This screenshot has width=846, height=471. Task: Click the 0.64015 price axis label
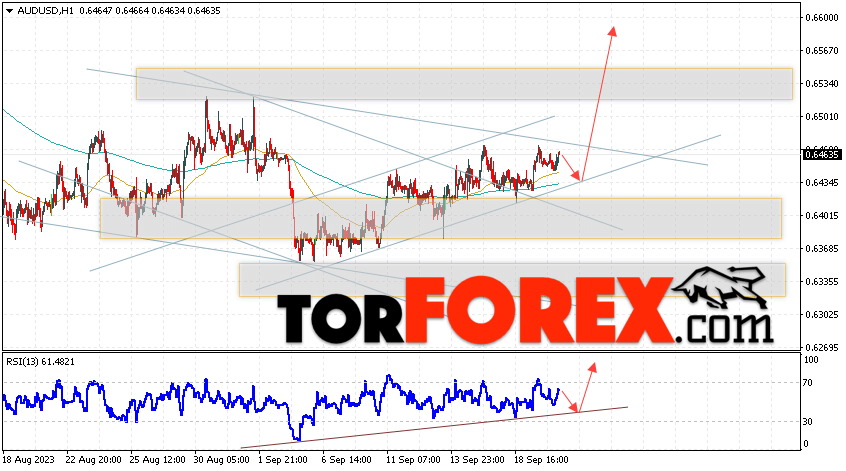click(822, 216)
